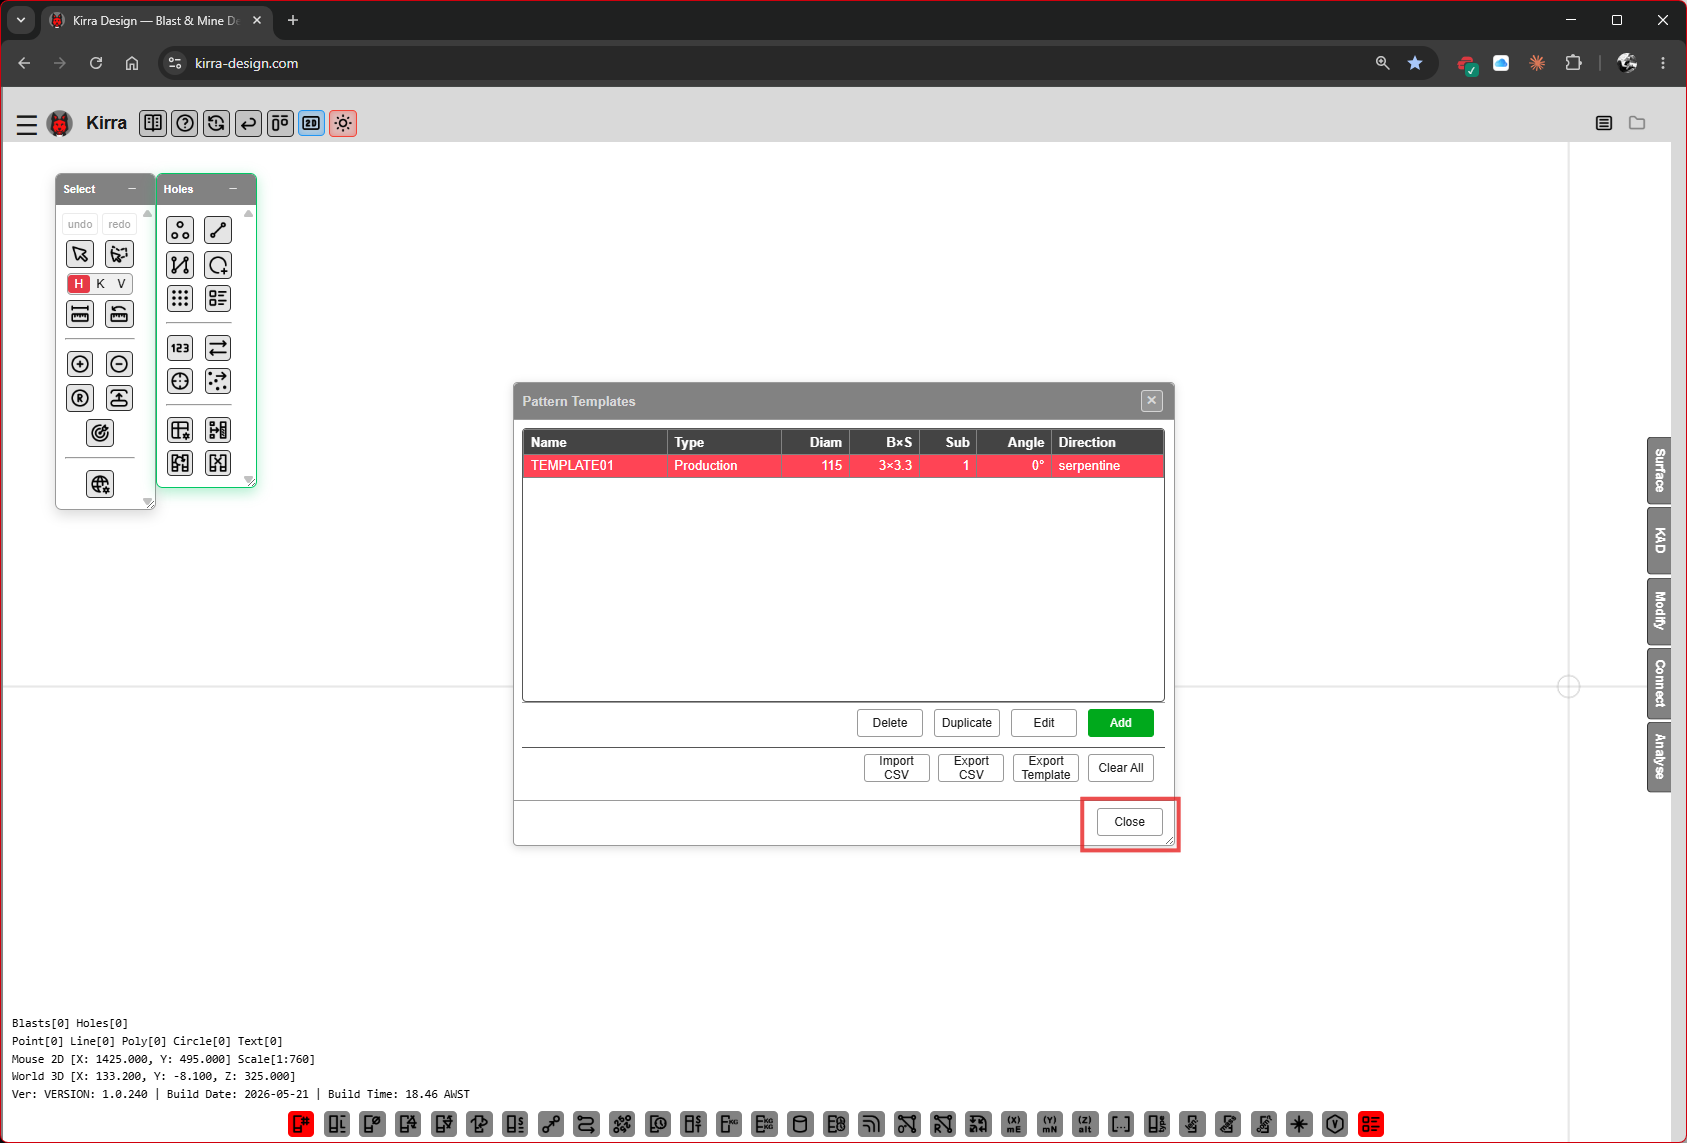Image resolution: width=1687 pixels, height=1143 pixels.
Task: Click the Clear All button
Action: [x=1121, y=768]
